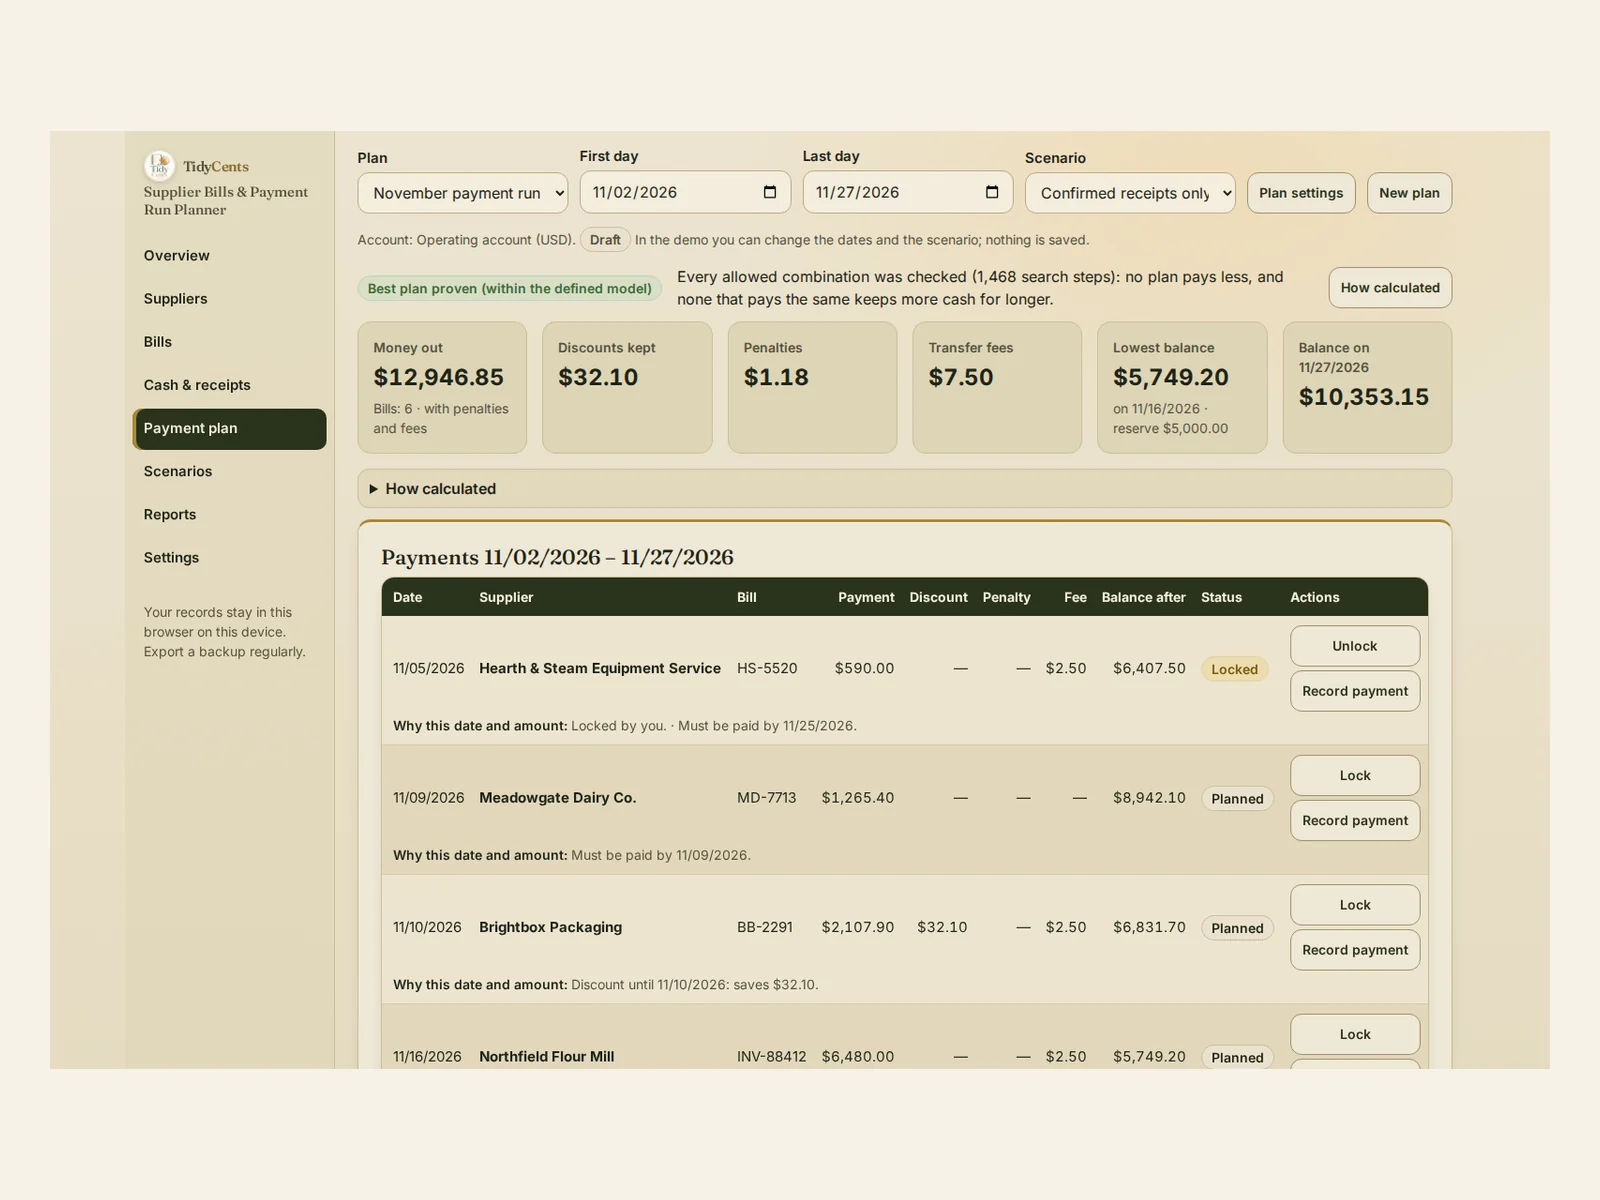Record payment for Hearth & Steam Equipment Service
Image resolution: width=1600 pixels, height=1200 pixels.
[1355, 691]
